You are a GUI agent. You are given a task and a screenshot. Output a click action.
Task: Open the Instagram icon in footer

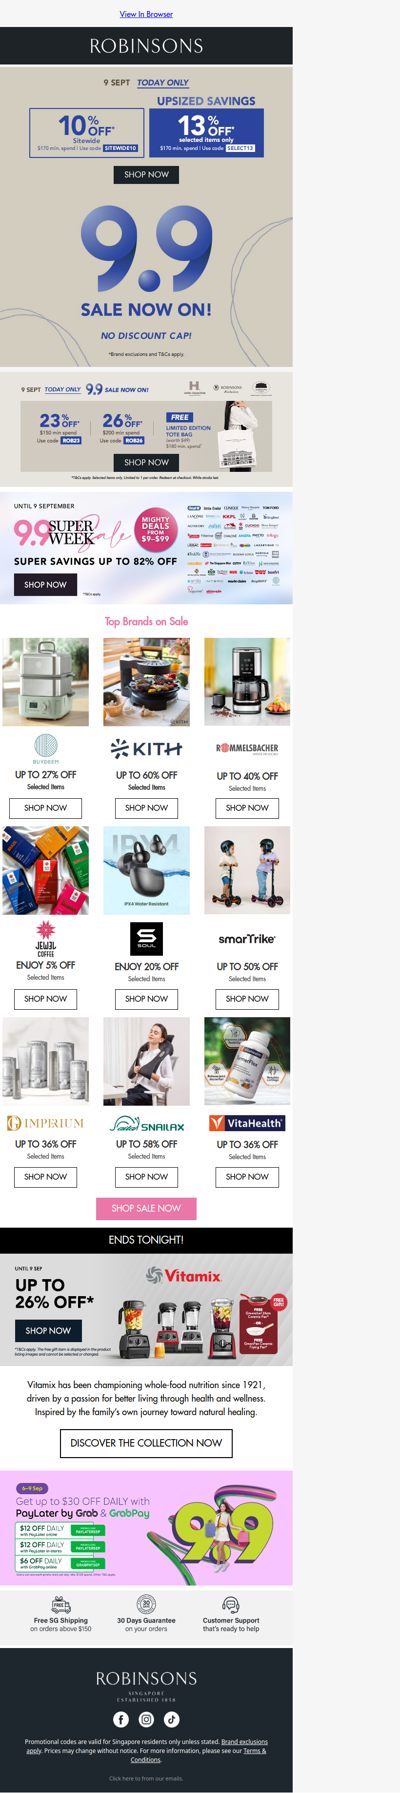coord(146,1719)
